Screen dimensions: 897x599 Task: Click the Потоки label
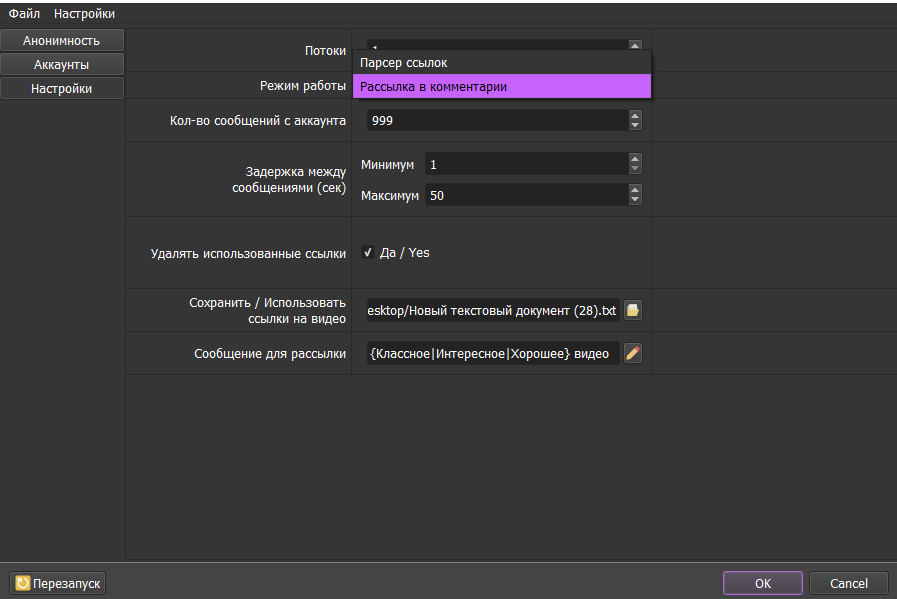[x=325, y=50]
